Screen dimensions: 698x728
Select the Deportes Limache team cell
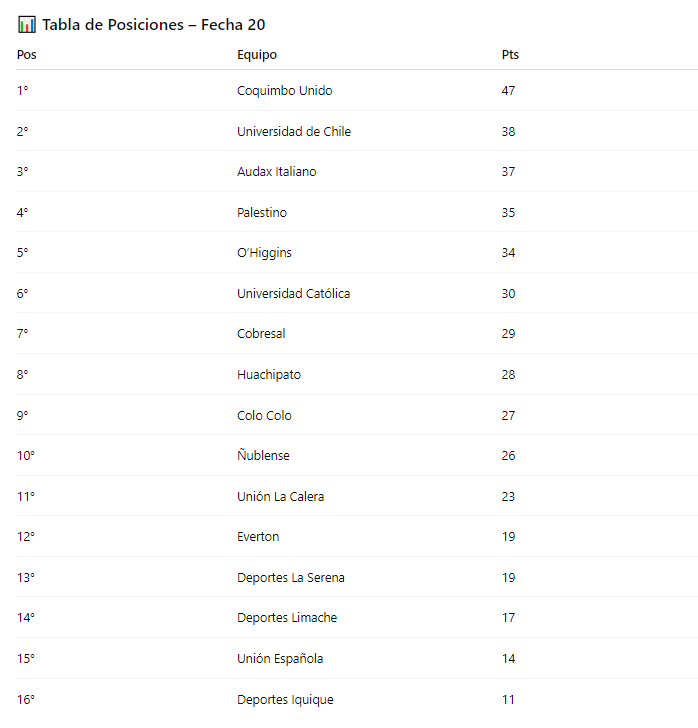pos(287,618)
